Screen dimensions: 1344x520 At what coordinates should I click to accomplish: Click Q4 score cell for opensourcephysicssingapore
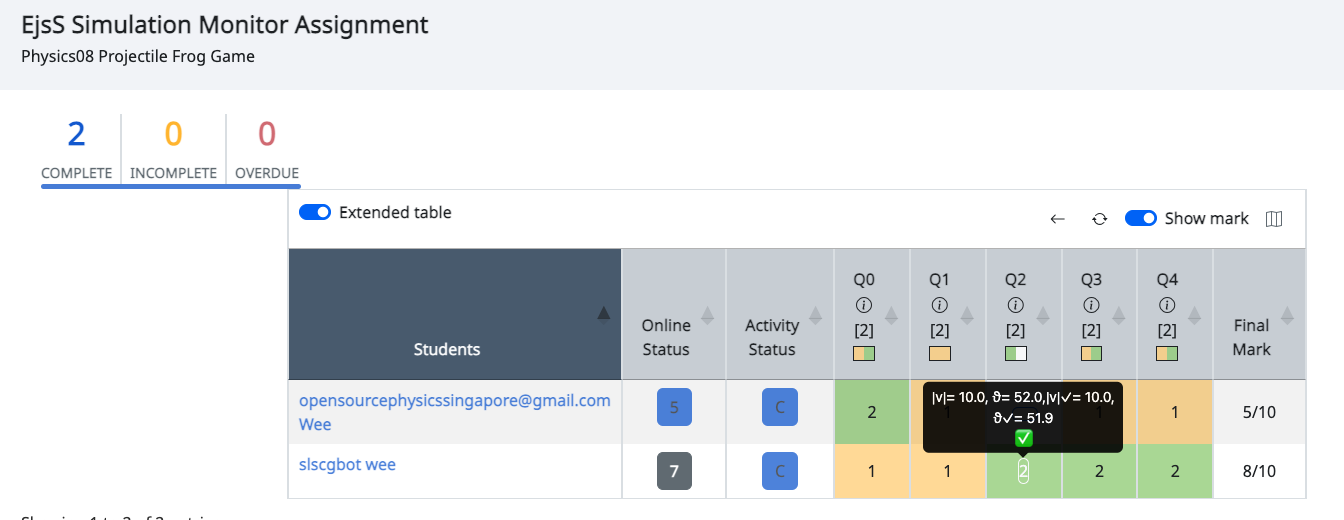pos(1175,412)
